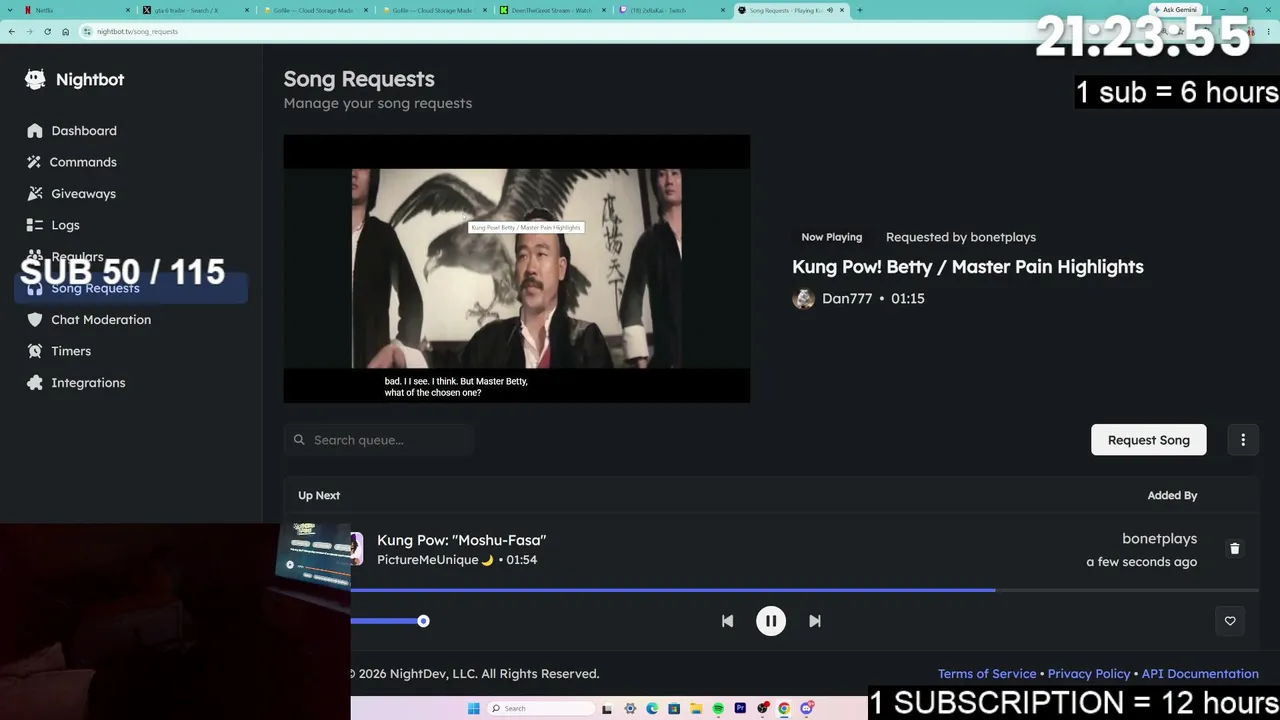
Task: Open the Integrations page
Action: point(88,383)
